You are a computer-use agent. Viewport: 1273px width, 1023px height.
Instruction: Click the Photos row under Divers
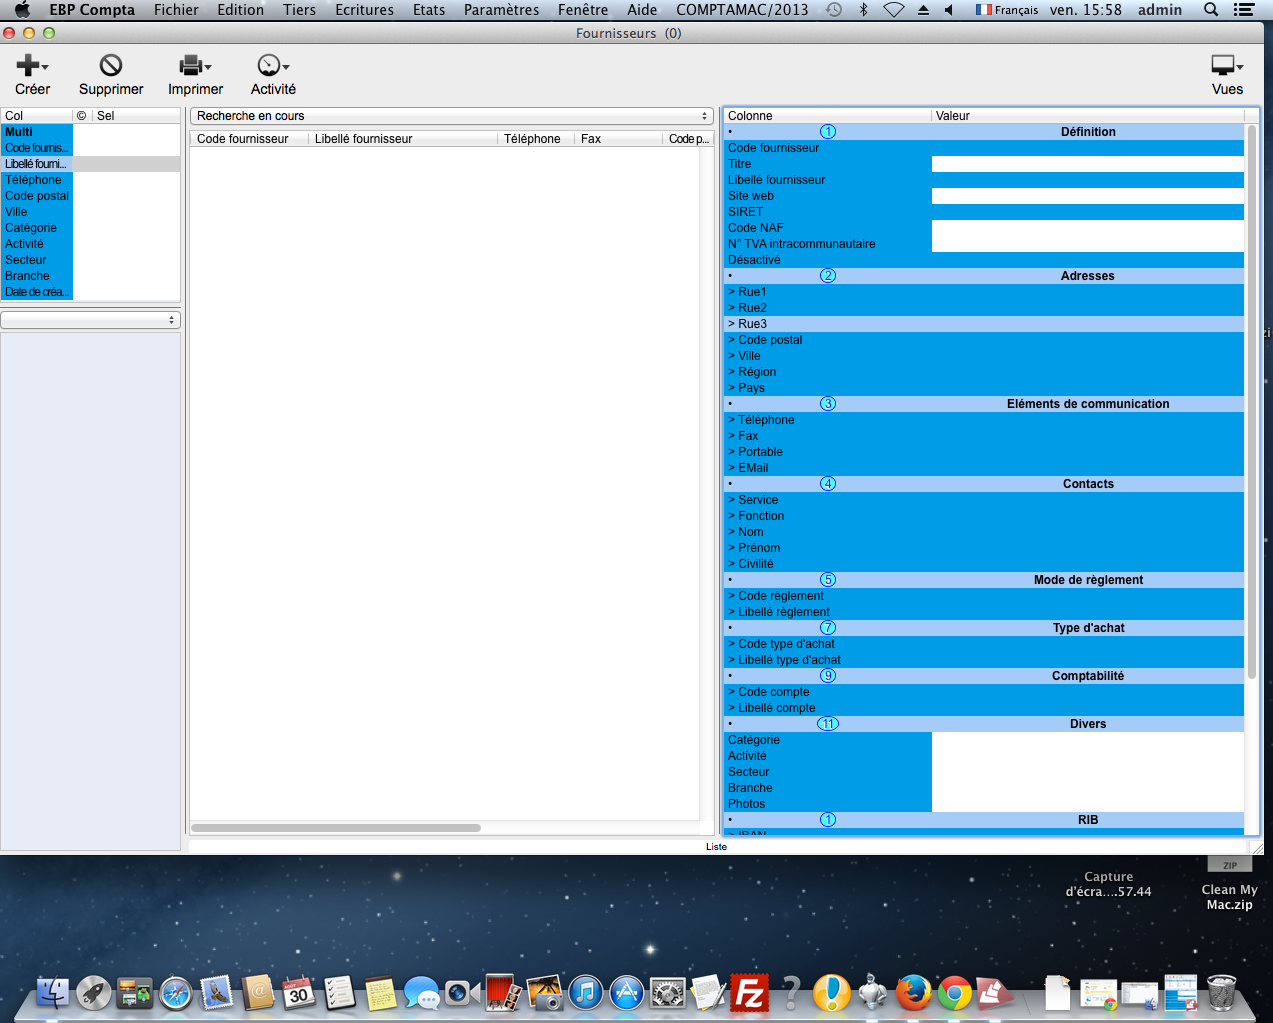click(x=984, y=804)
